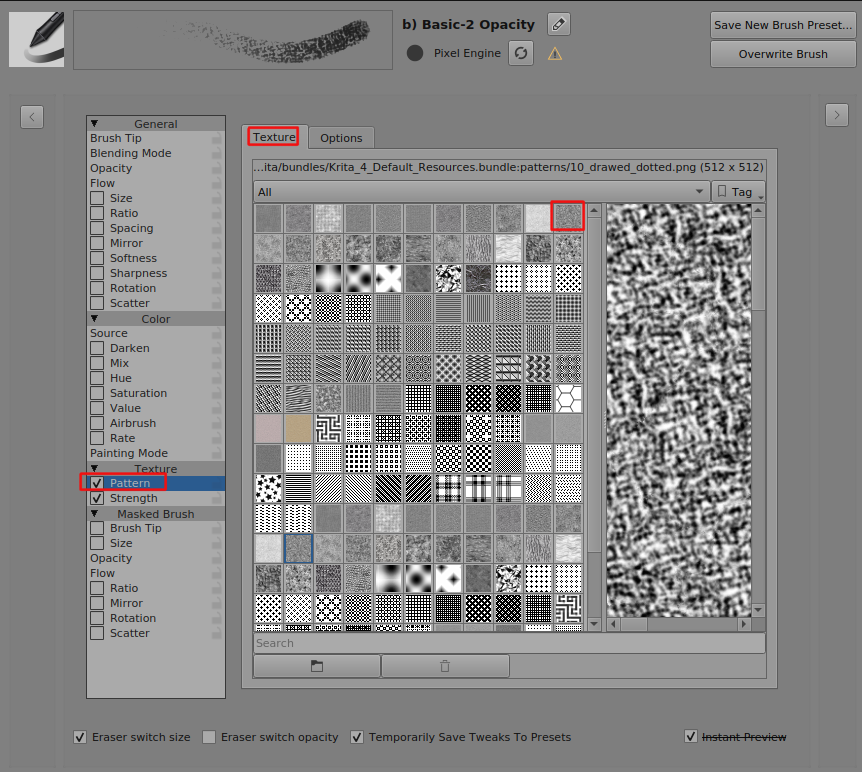Click the right arrow panel button
The width and height of the screenshot is (862, 772).
(837, 116)
